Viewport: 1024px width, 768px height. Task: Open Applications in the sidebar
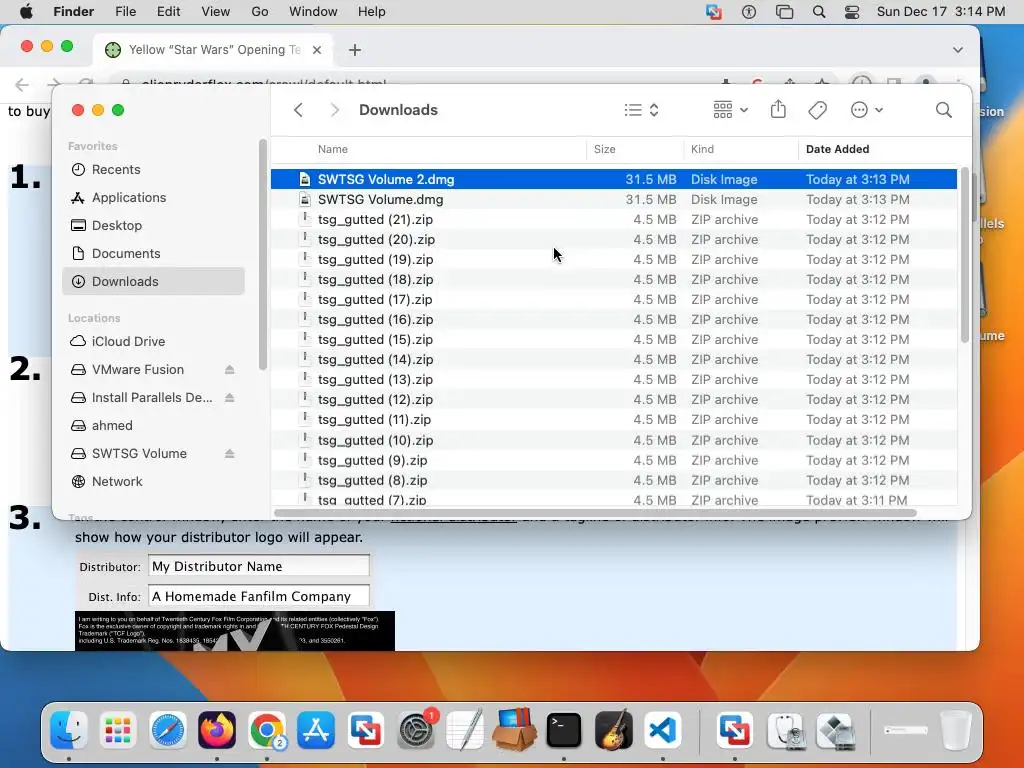pyautogui.click(x=153, y=197)
